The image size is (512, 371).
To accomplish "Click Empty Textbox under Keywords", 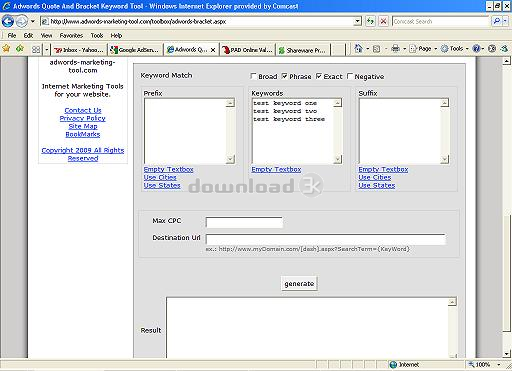I will (x=276, y=169).
